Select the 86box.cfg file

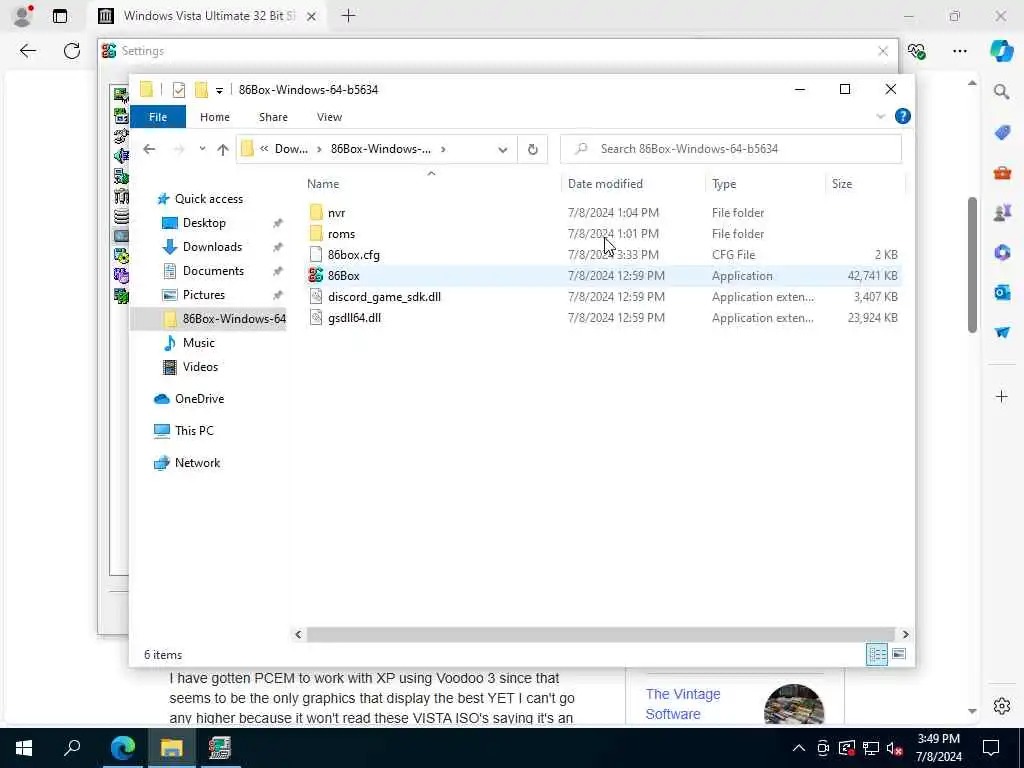point(353,255)
